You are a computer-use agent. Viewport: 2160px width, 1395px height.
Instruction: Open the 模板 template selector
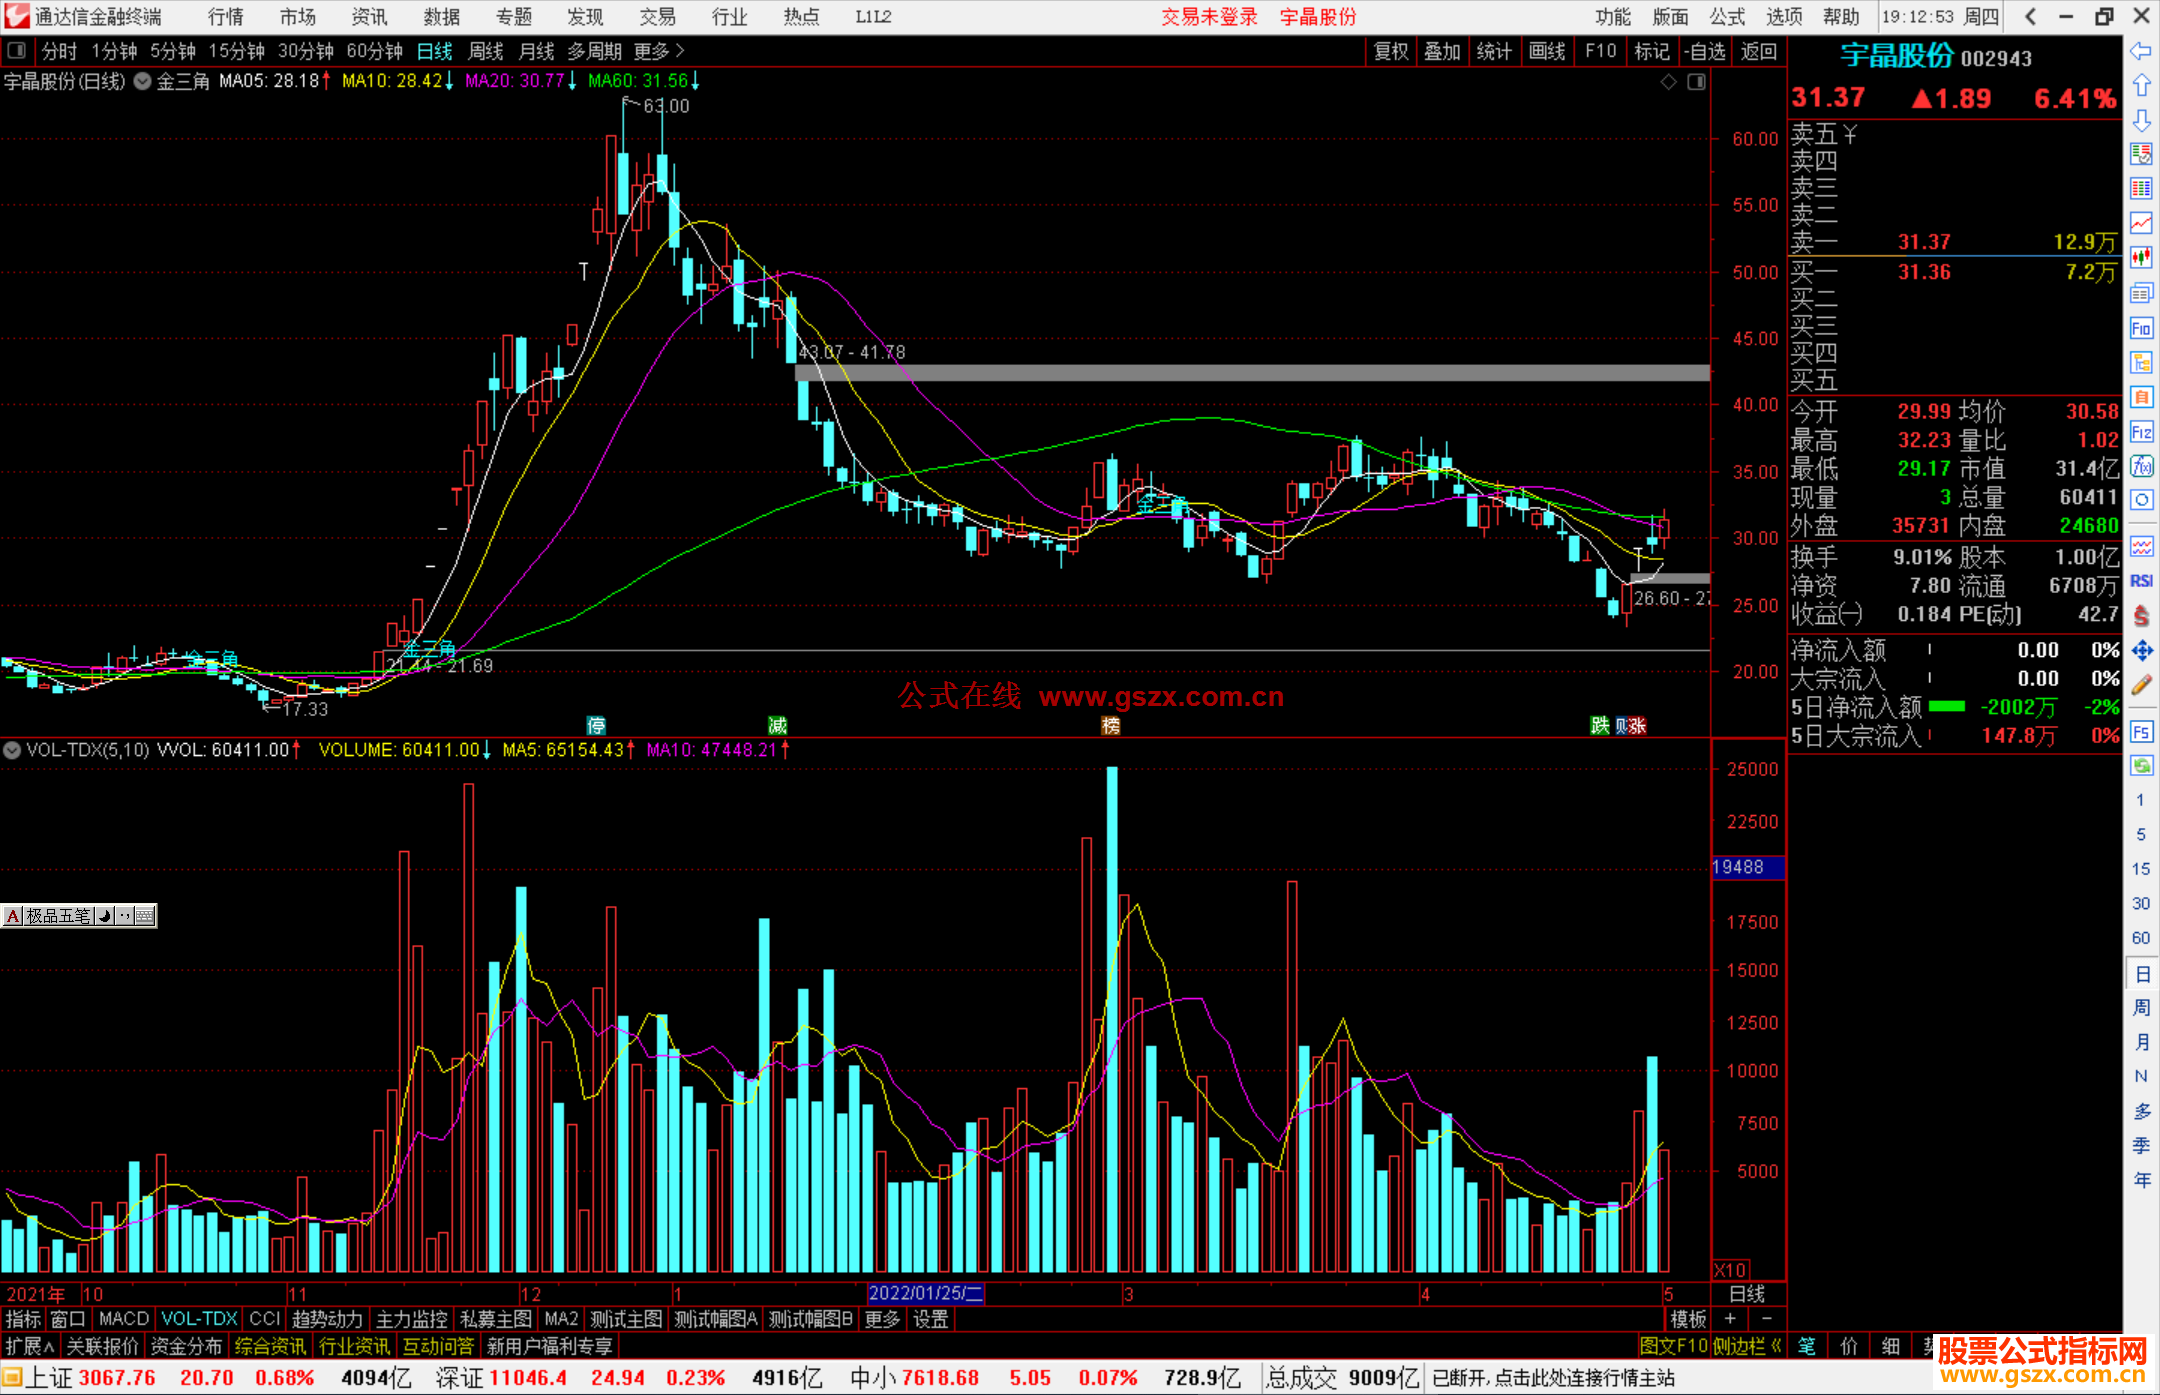click(x=1688, y=1319)
